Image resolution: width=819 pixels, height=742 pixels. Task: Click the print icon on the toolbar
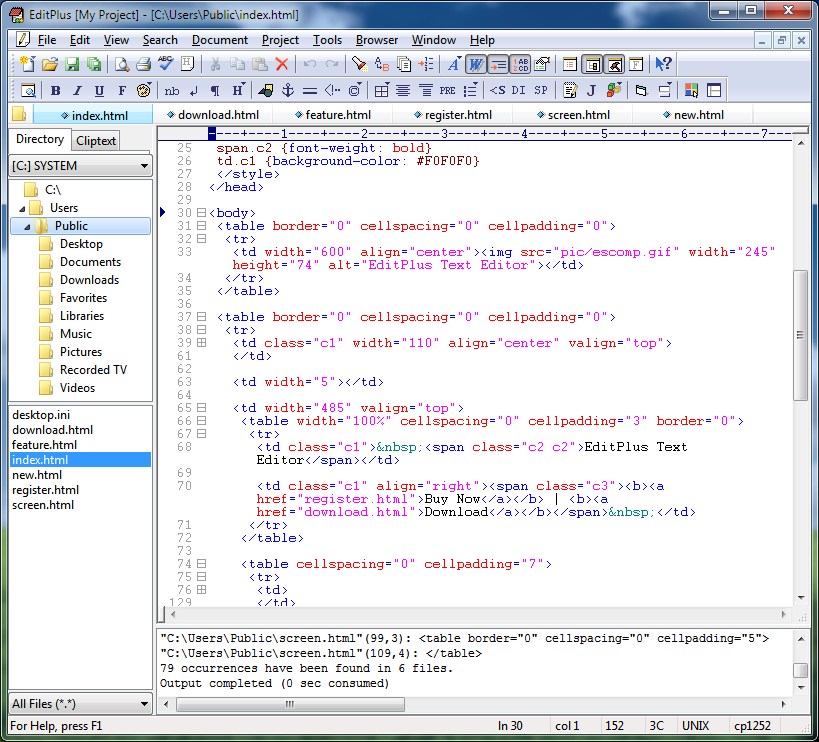coord(144,64)
